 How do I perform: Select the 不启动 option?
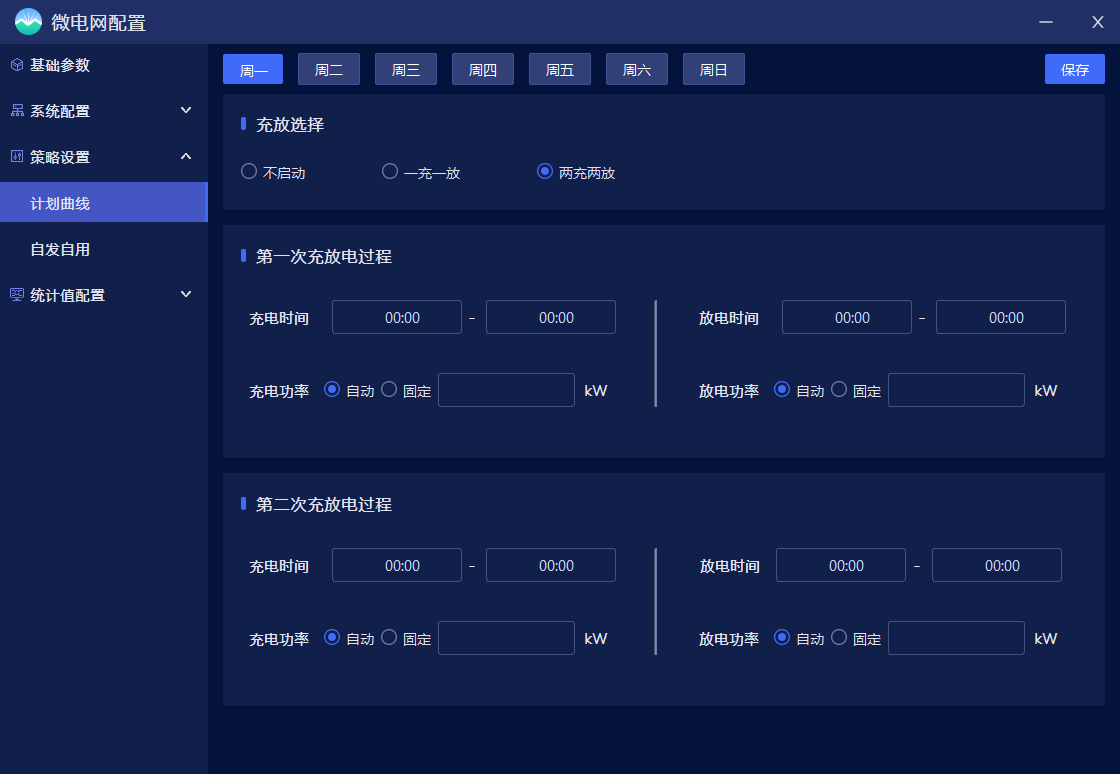point(248,171)
